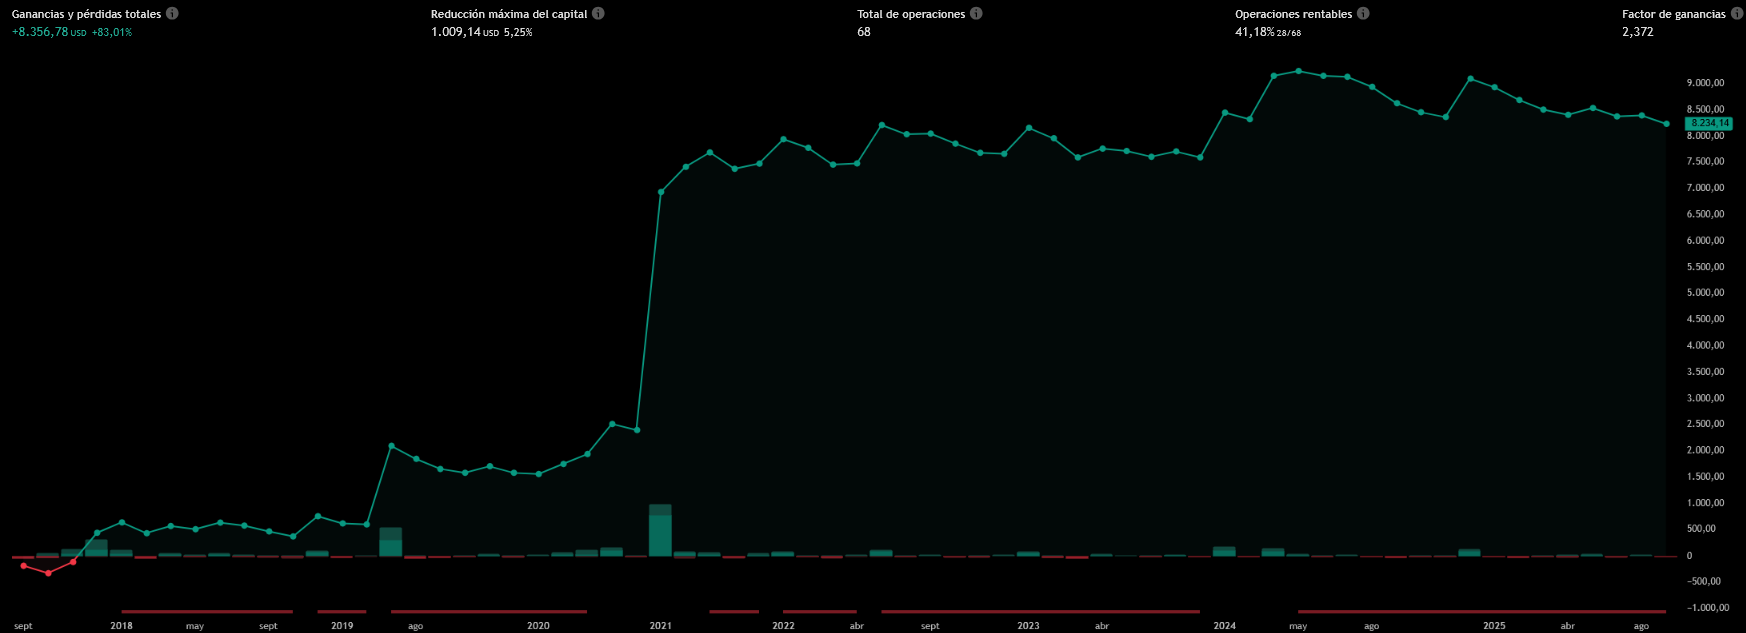The height and width of the screenshot is (633, 1746).
Task: Click the 9.000,00 value axis label
Action: pyautogui.click(x=1705, y=83)
